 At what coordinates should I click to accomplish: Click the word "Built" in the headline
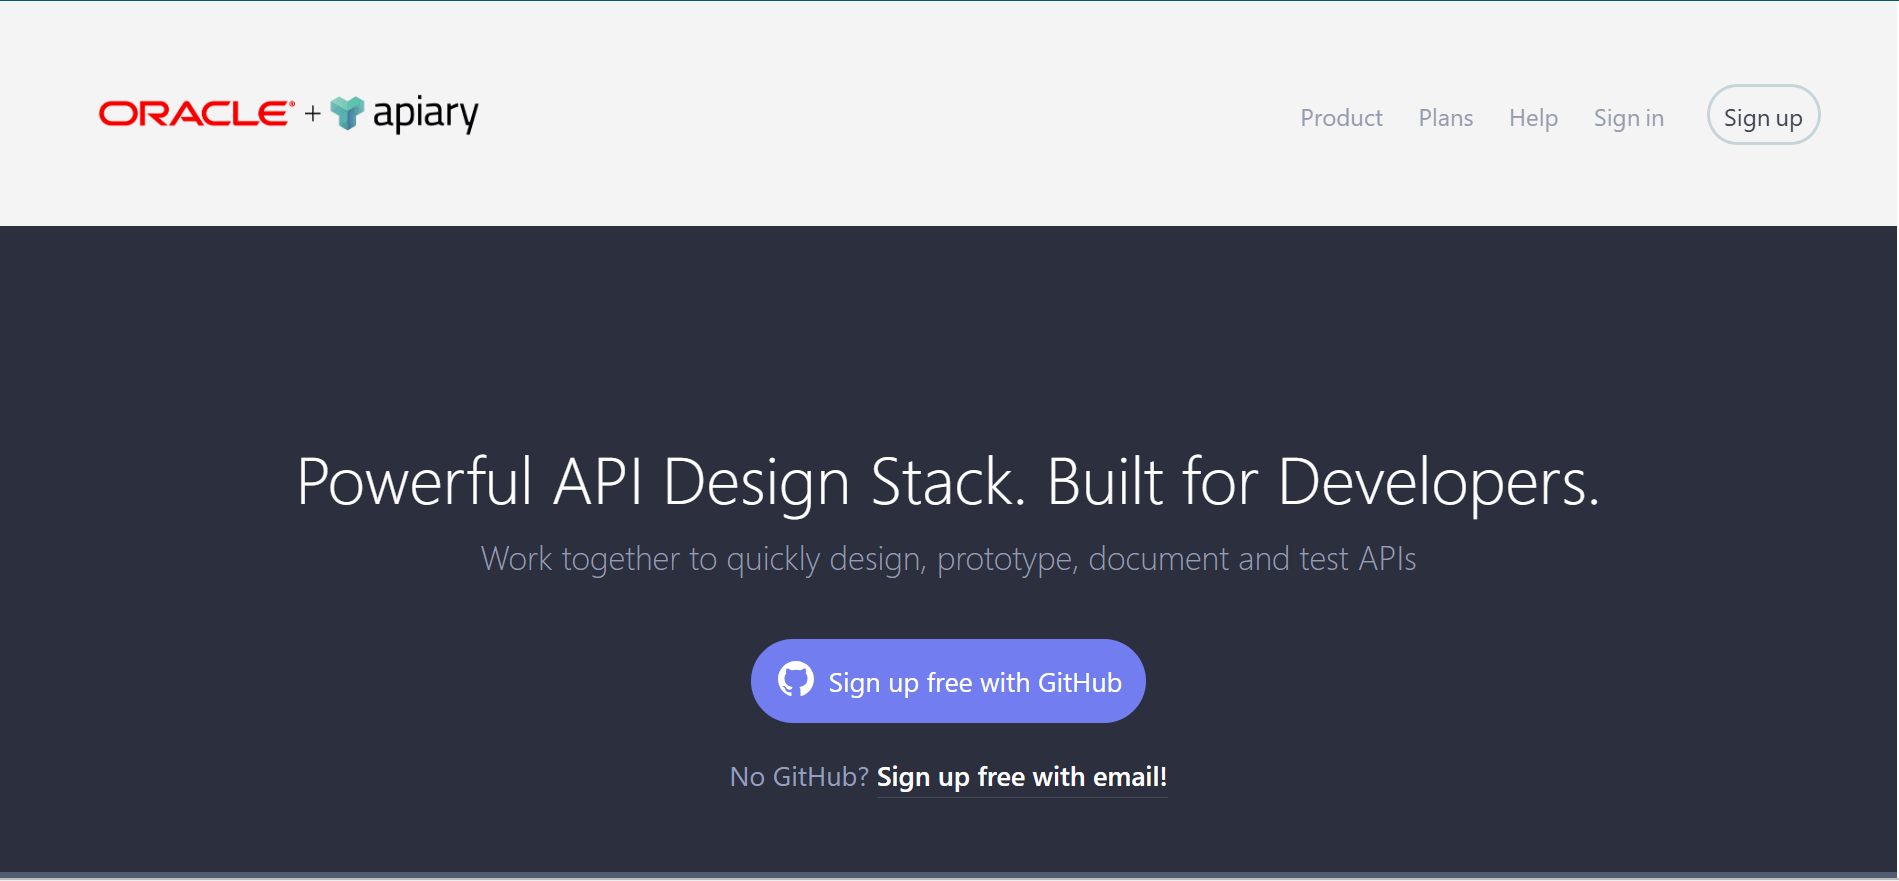coord(1104,483)
